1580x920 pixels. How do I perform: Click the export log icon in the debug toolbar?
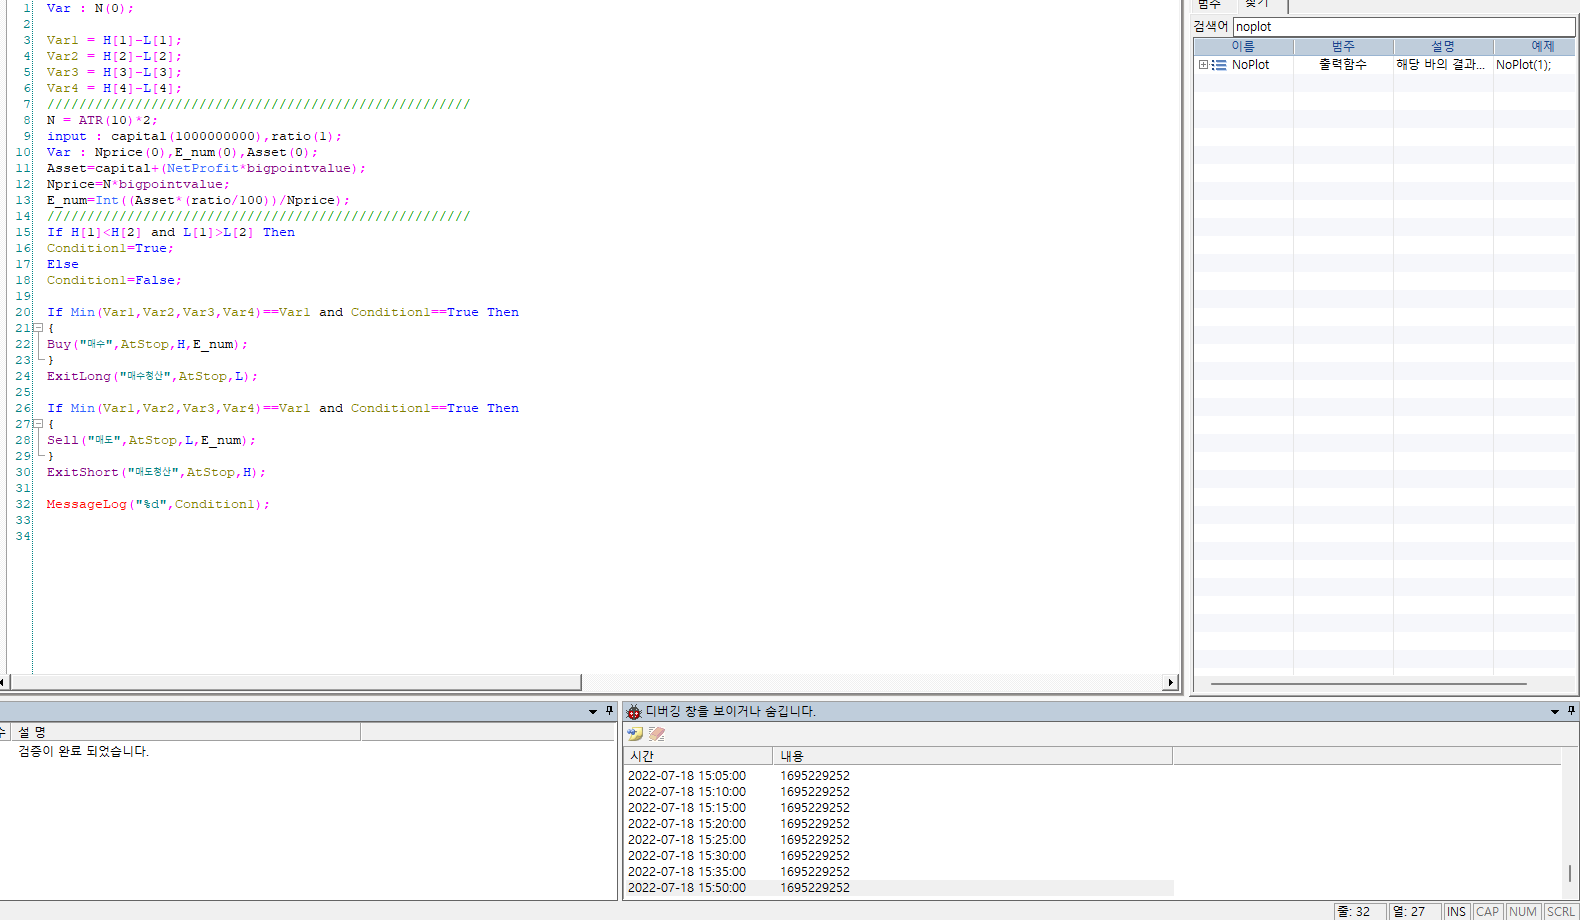[x=635, y=734]
